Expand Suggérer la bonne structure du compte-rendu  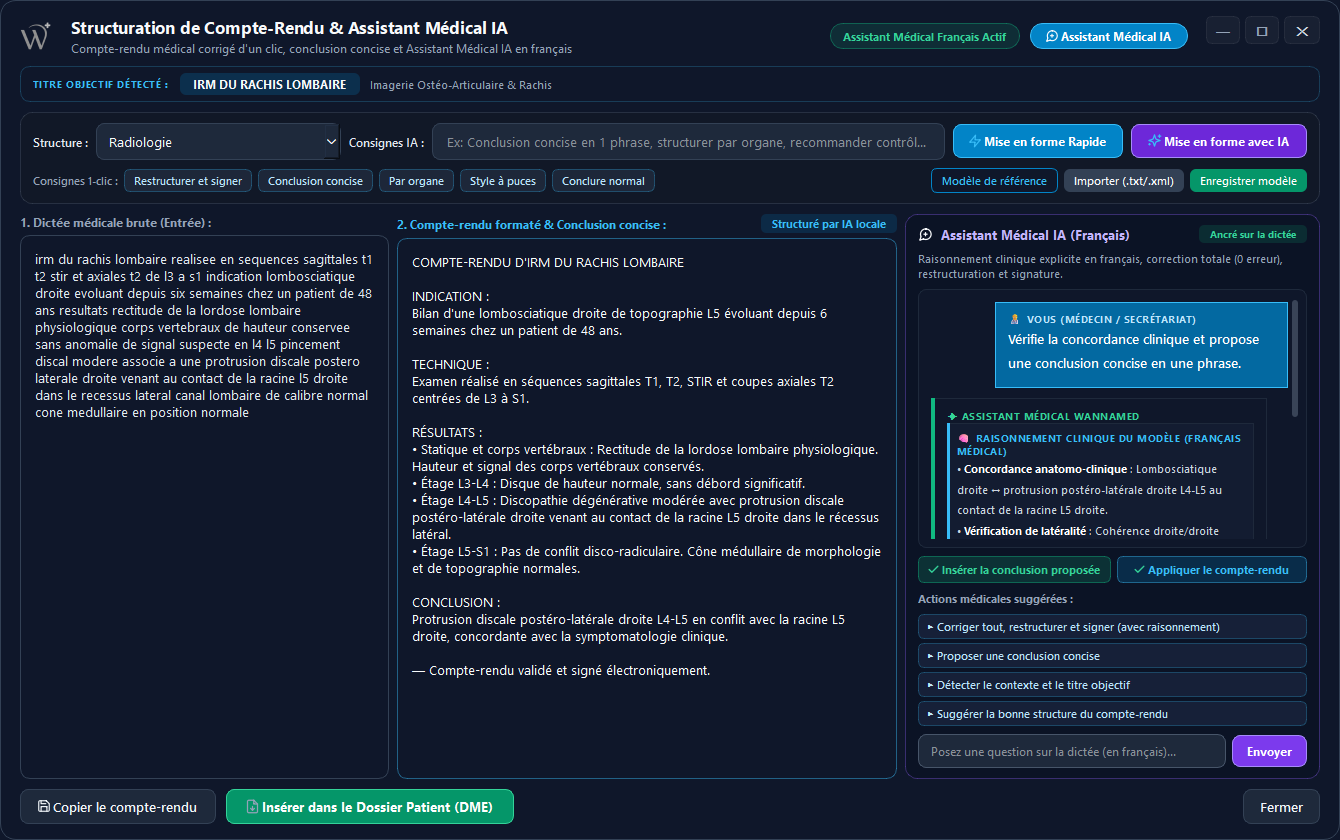coord(1112,714)
